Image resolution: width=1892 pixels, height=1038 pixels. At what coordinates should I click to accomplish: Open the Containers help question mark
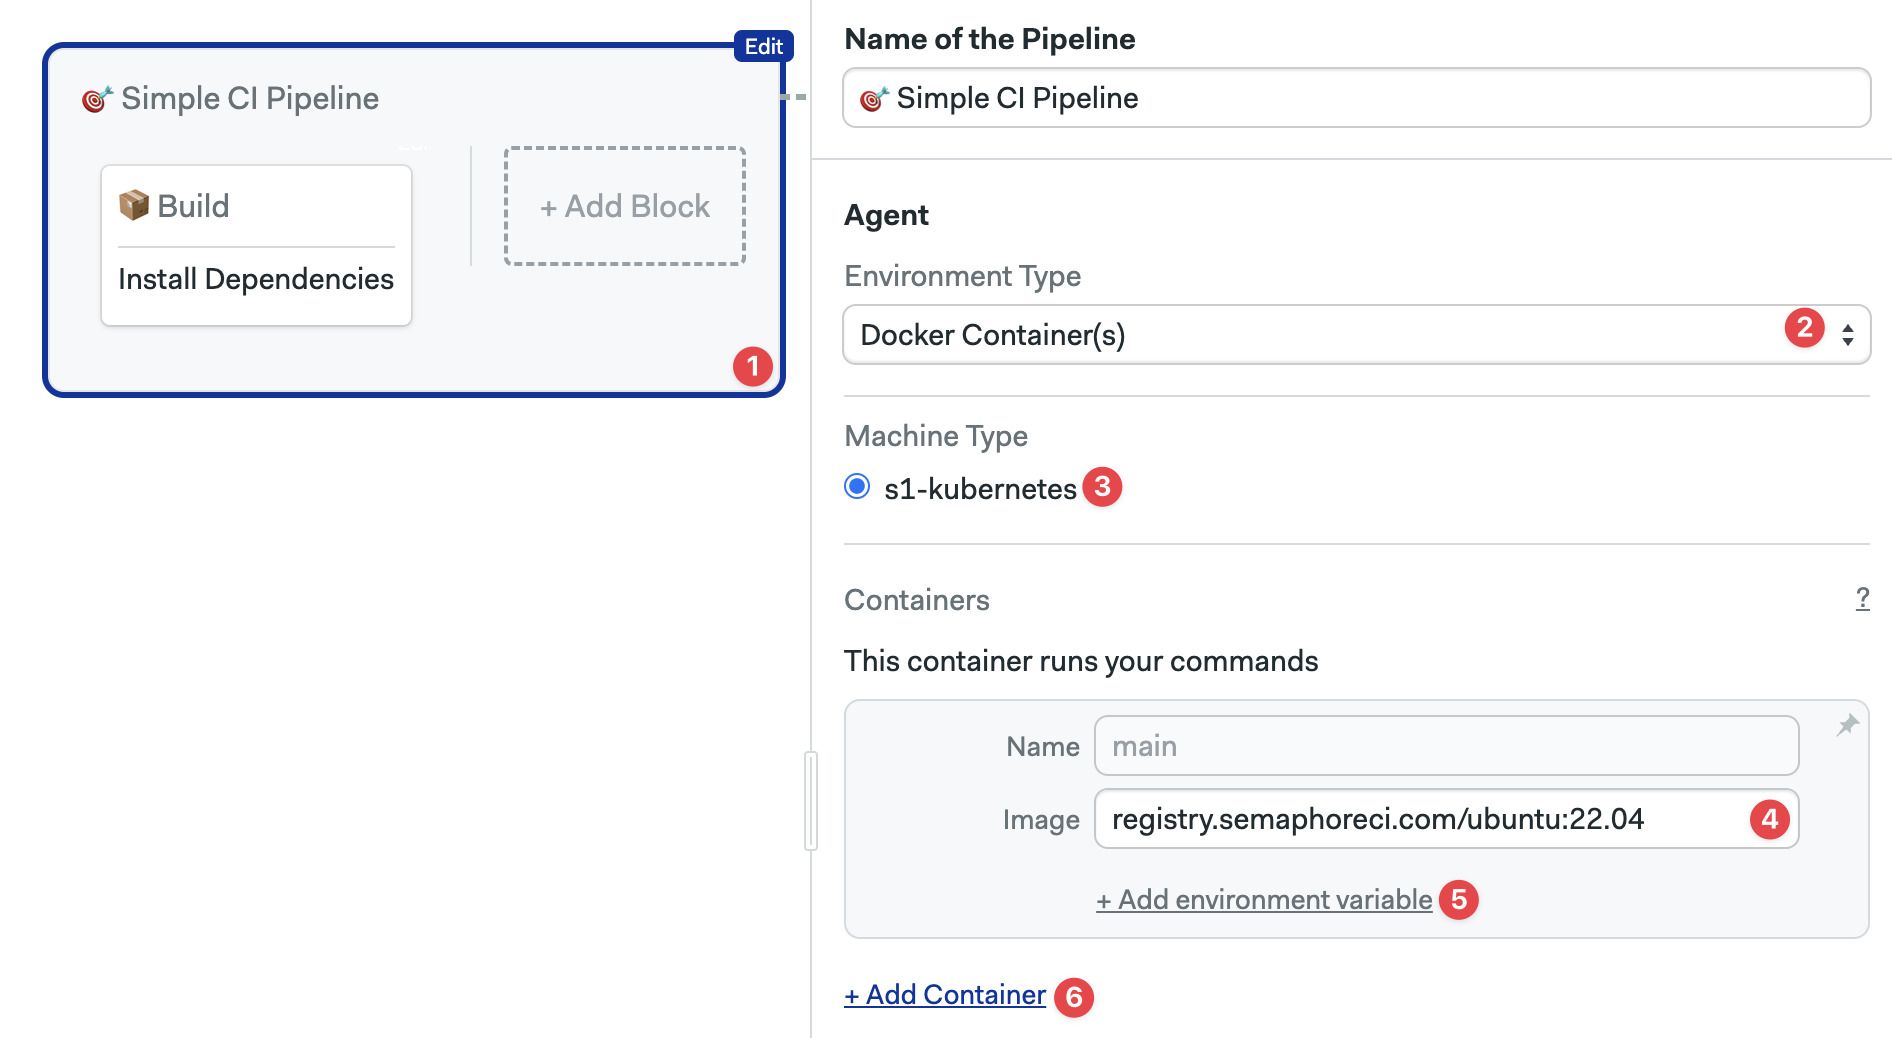[1862, 599]
